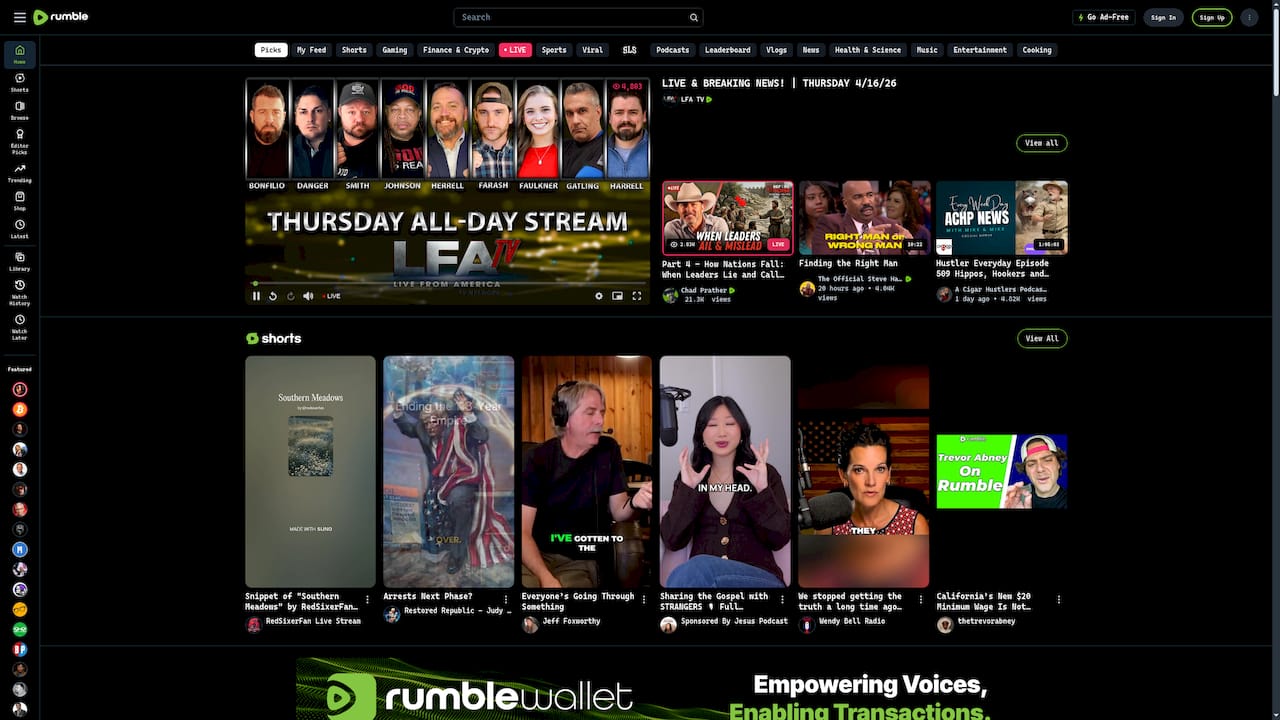The height and width of the screenshot is (720, 1280).
Task: Open the Sports tab
Action: point(554,50)
